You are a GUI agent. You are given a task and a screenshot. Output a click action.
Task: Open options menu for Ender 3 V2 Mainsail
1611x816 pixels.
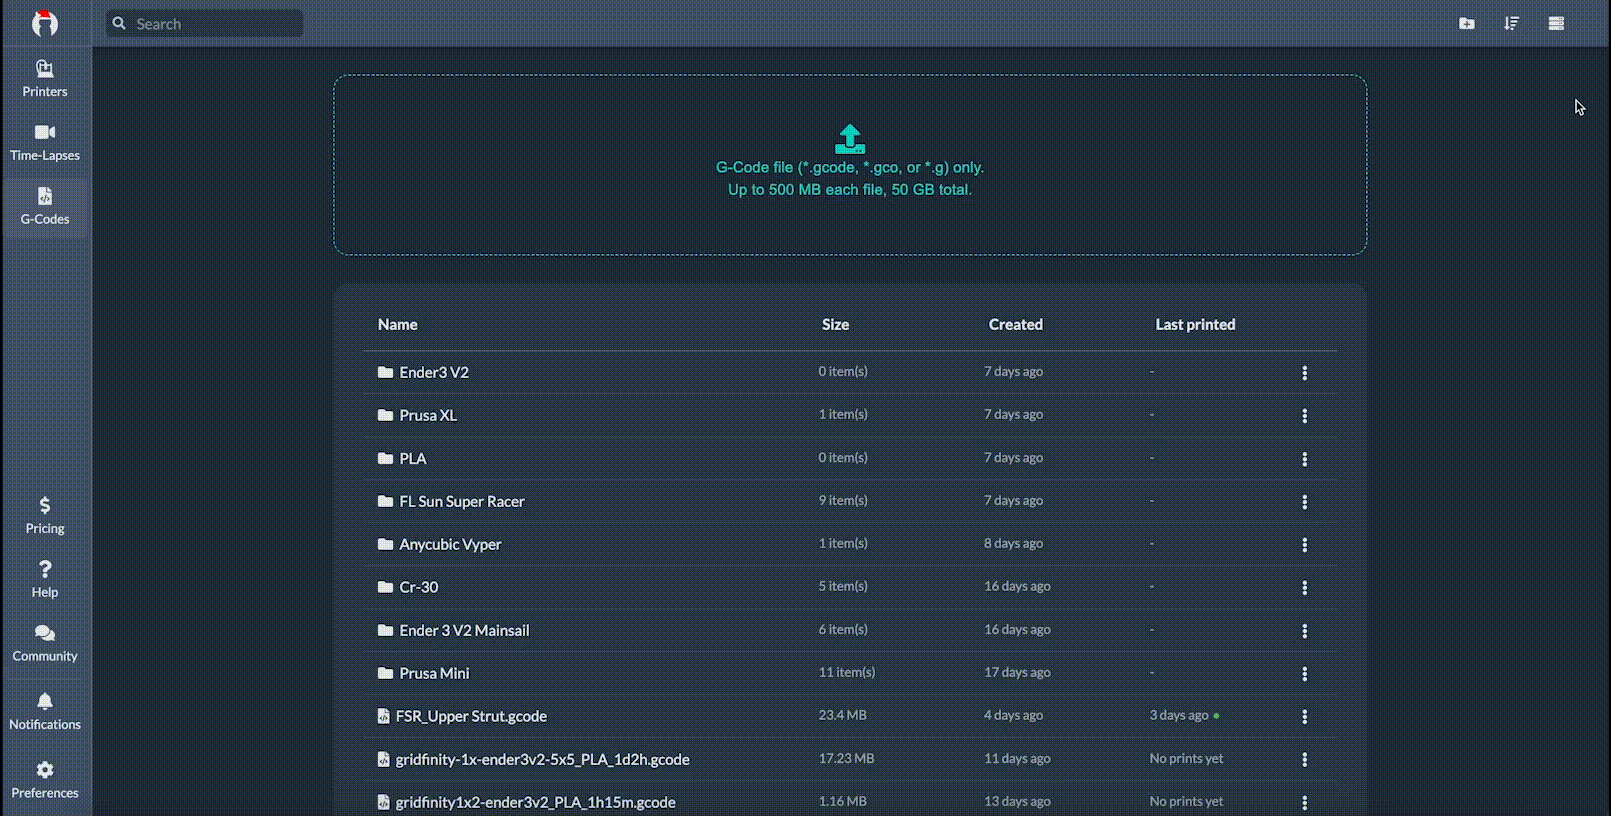click(1304, 630)
